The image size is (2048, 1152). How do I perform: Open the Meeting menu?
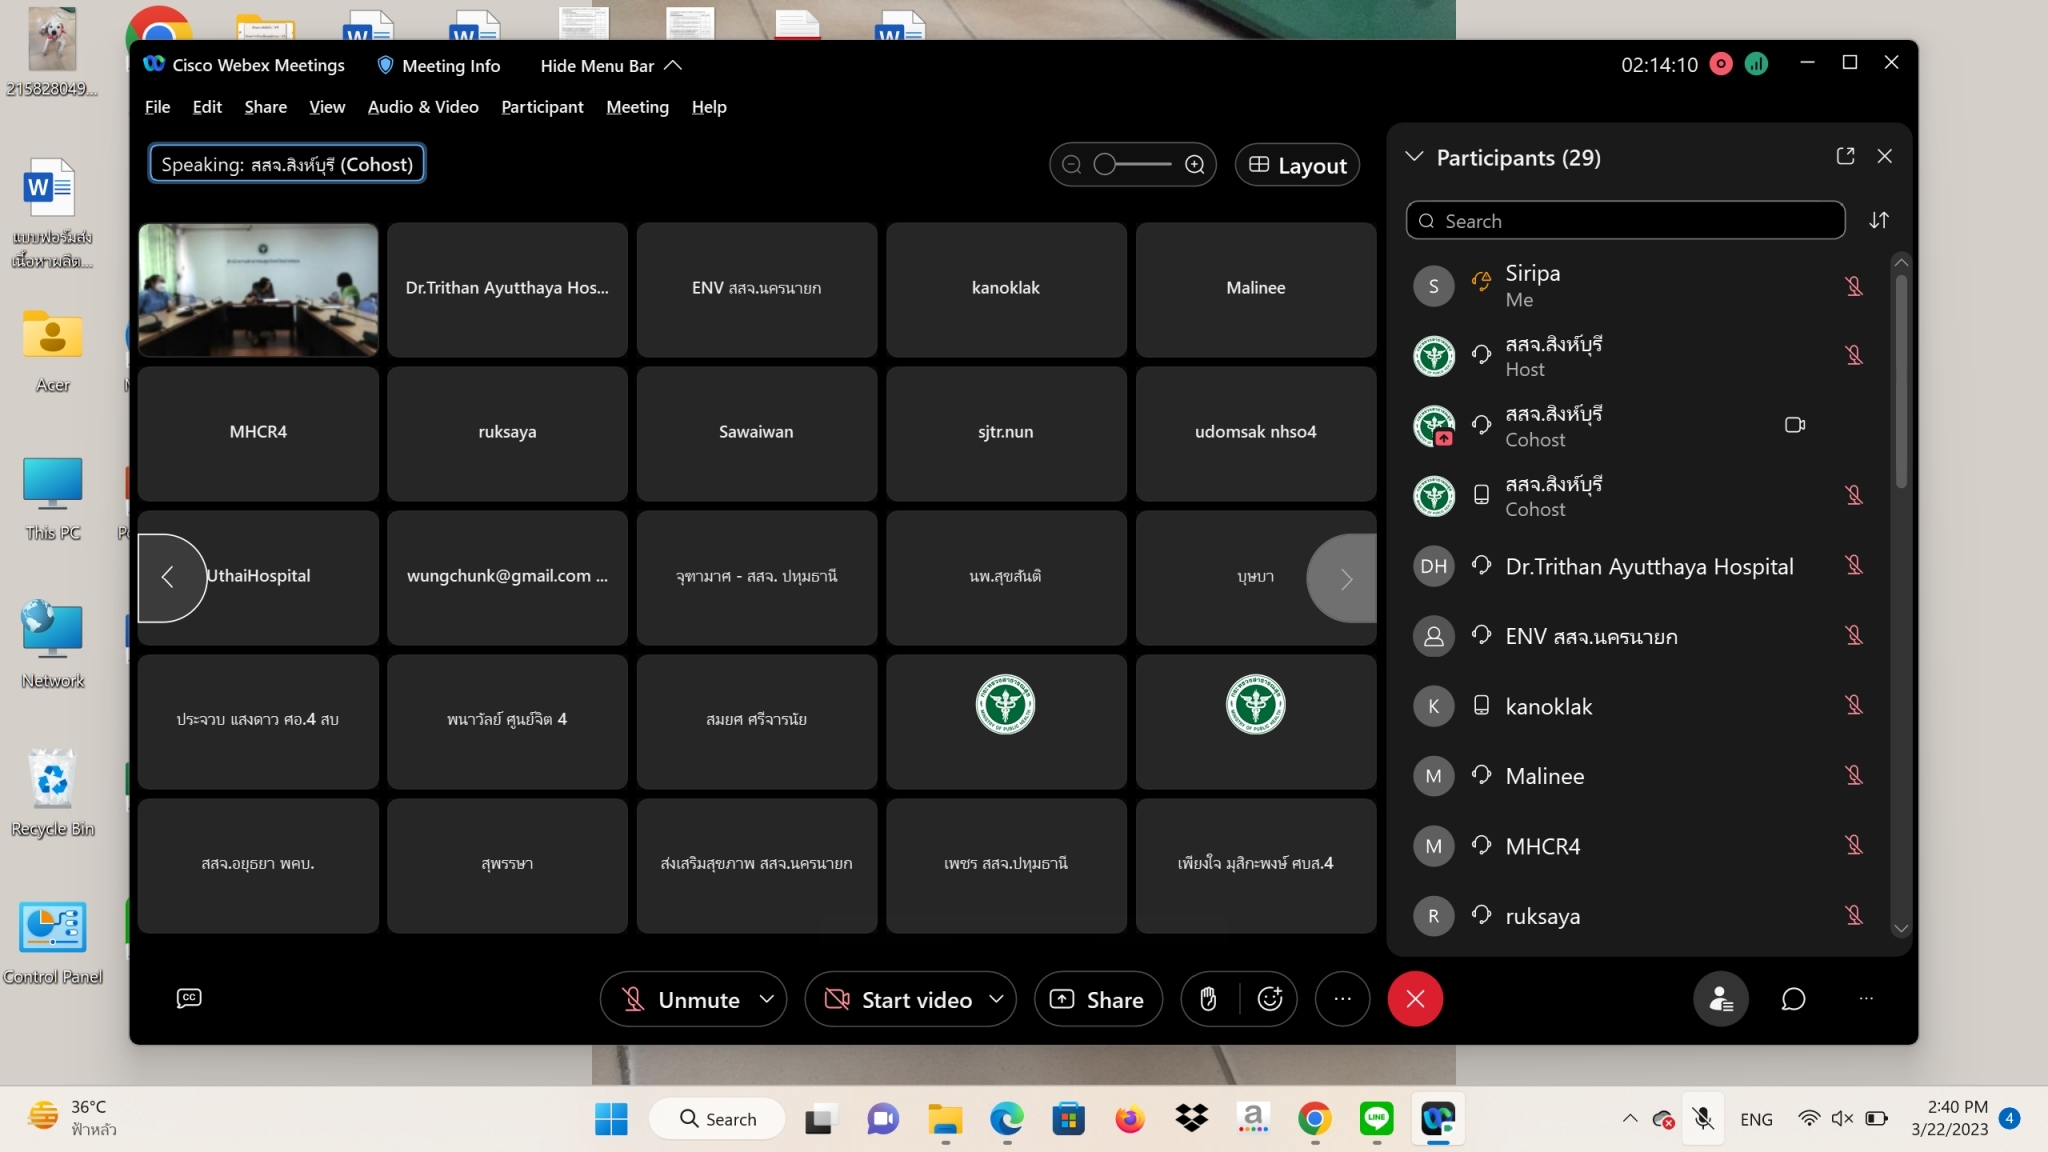pos(637,107)
